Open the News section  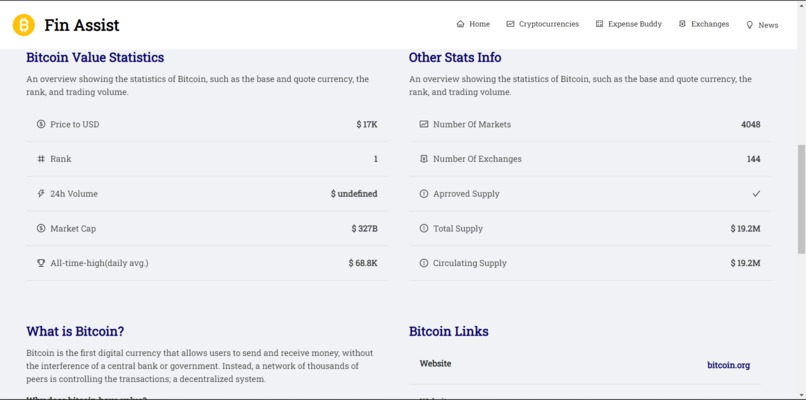(x=768, y=25)
